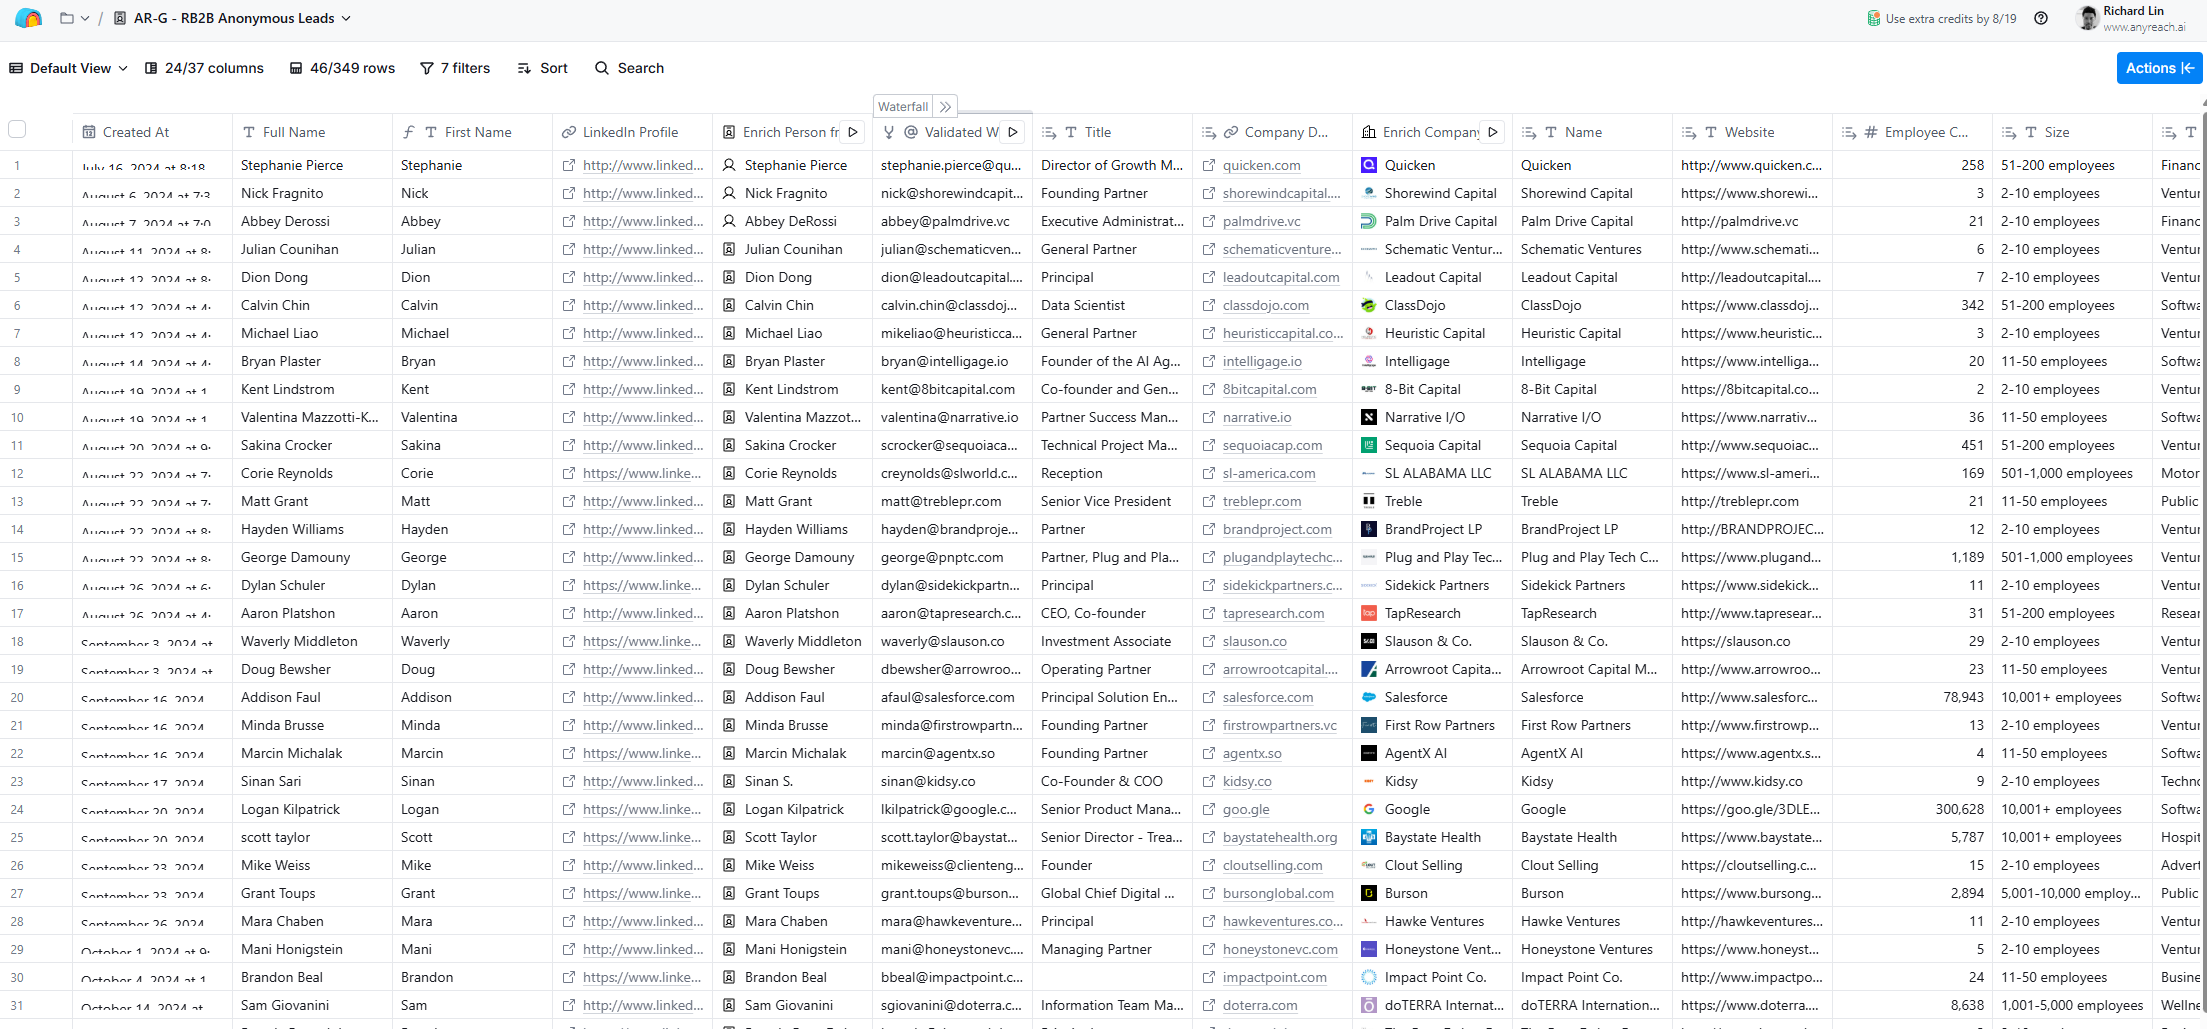
Task: Open the folder icon in the breadcrumb
Action: [x=67, y=18]
